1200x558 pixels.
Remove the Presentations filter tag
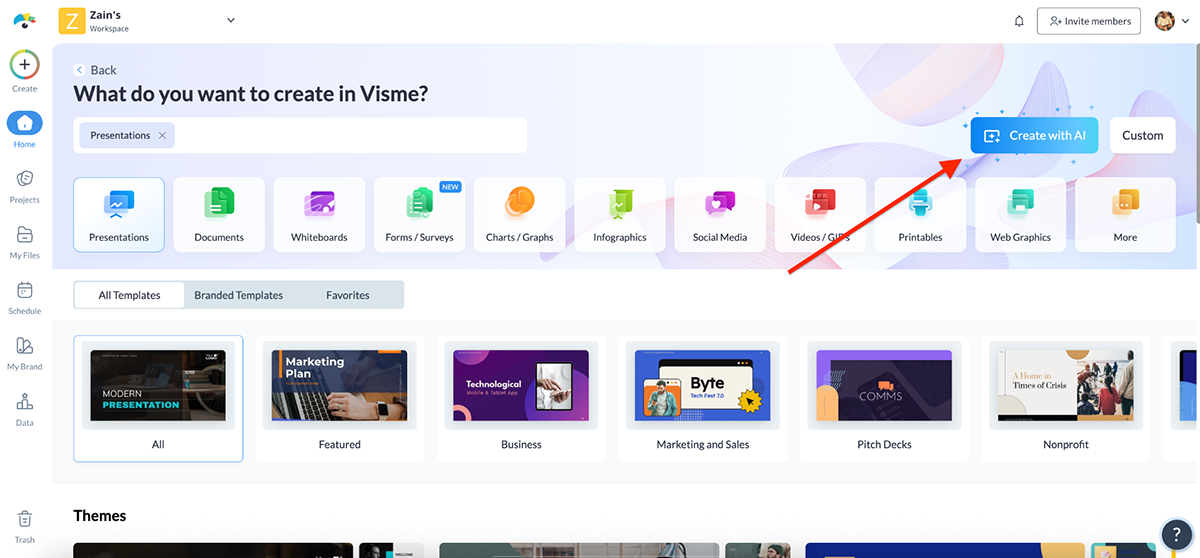[162, 136]
